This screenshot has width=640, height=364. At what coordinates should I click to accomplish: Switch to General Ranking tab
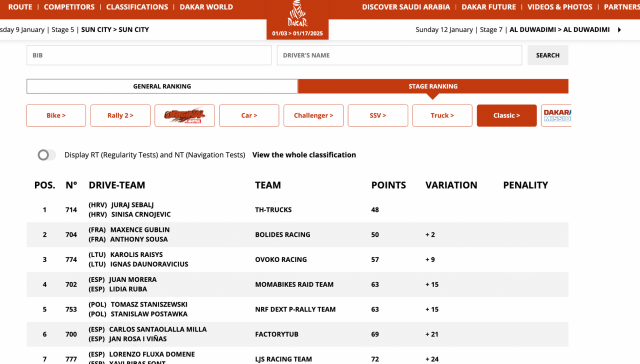pyautogui.click(x=162, y=87)
